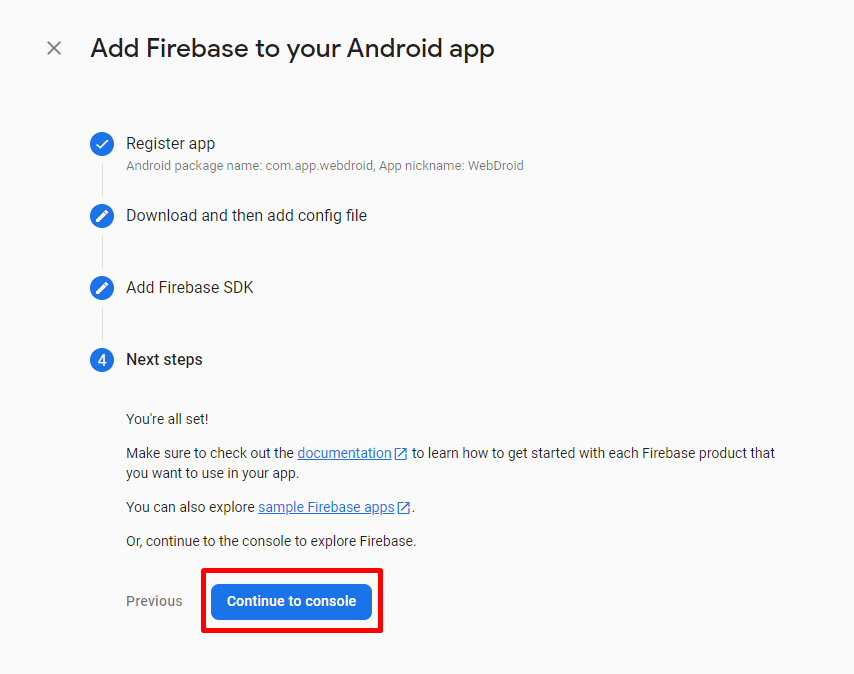Close the Add Firebase setup dialog
The image size is (854, 674).
point(54,48)
